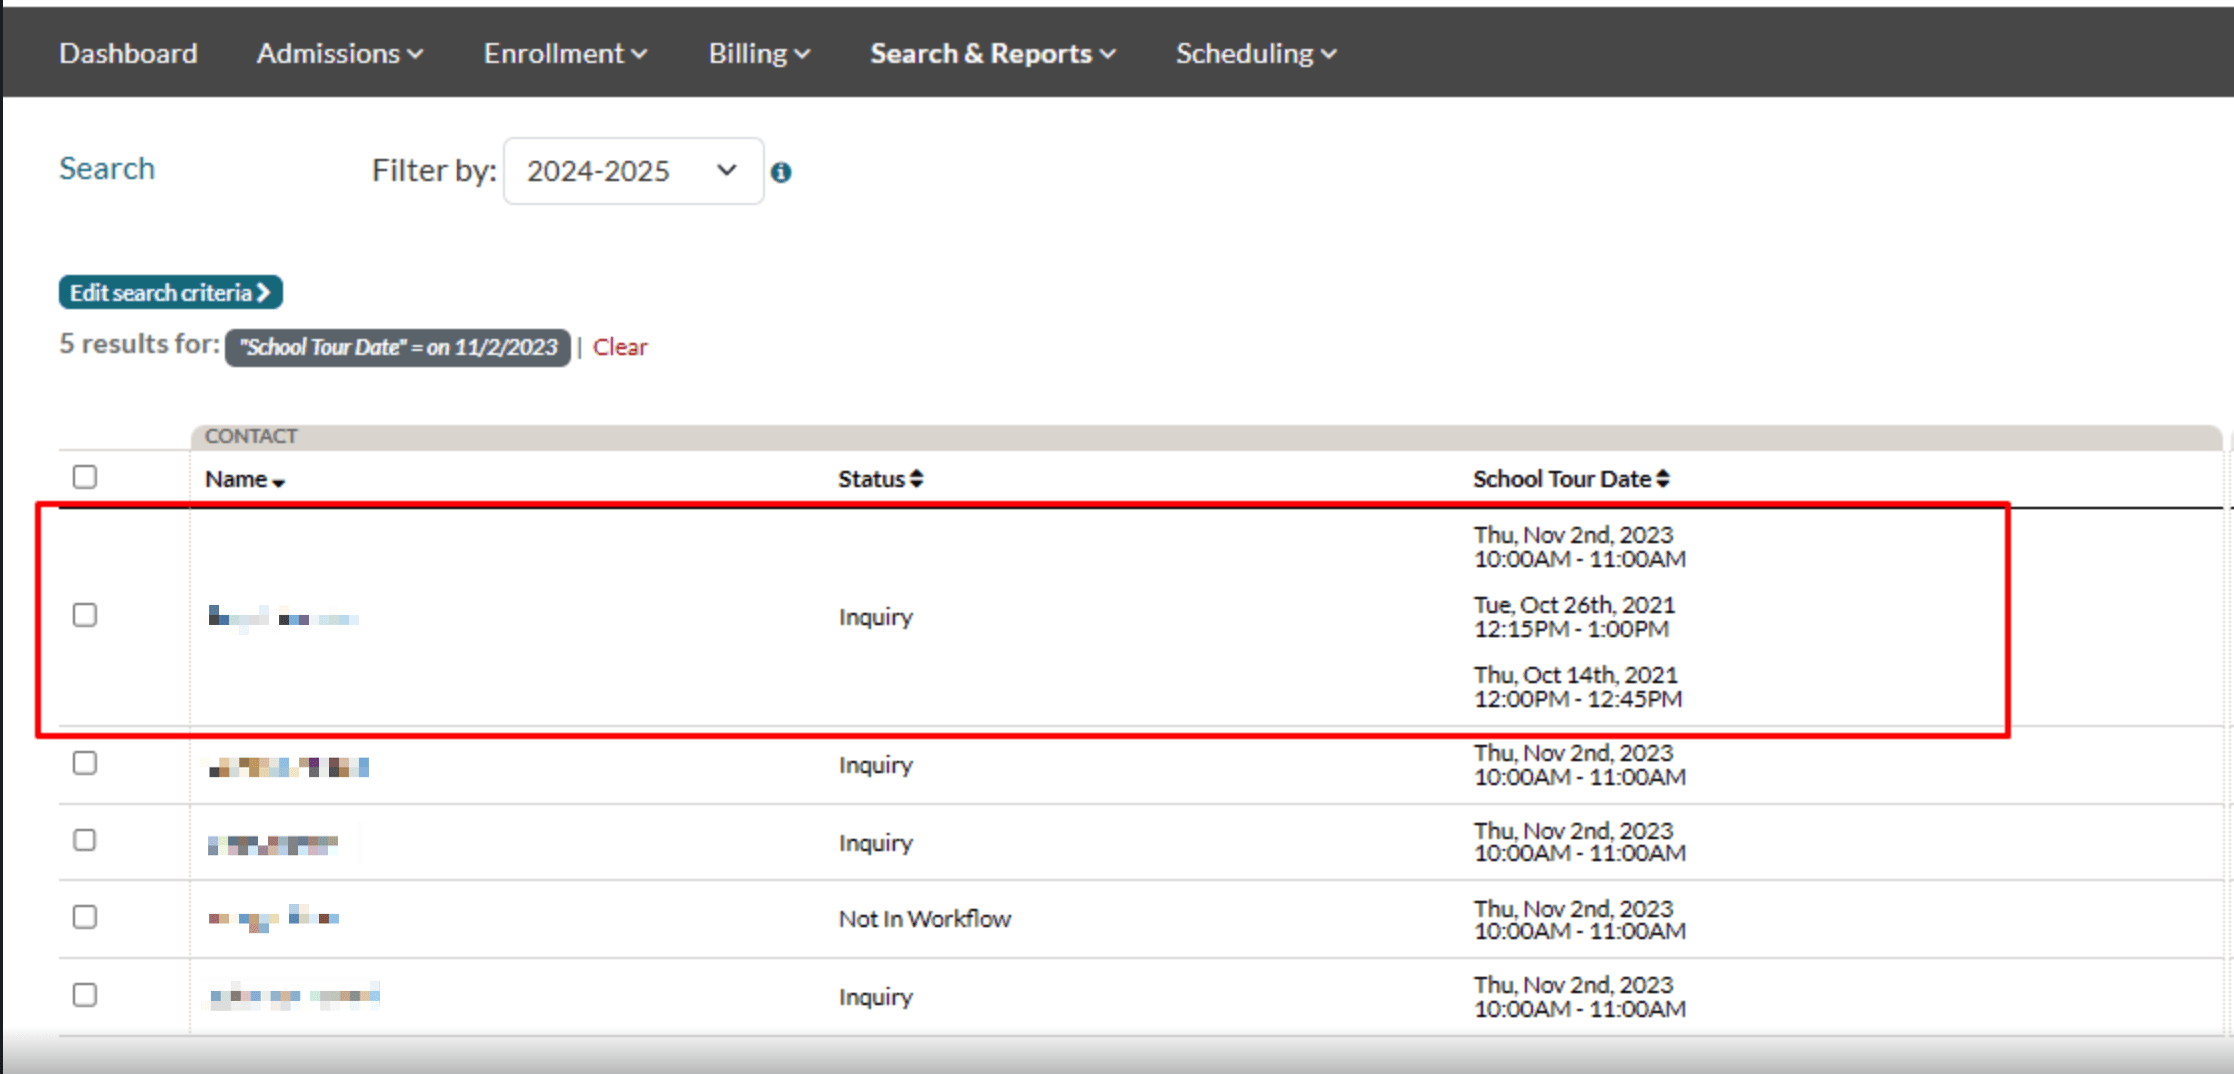Viewport: 2234px width, 1074px height.
Task: Tick the select-all checkbox in the table header
Action: (x=85, y=477)
